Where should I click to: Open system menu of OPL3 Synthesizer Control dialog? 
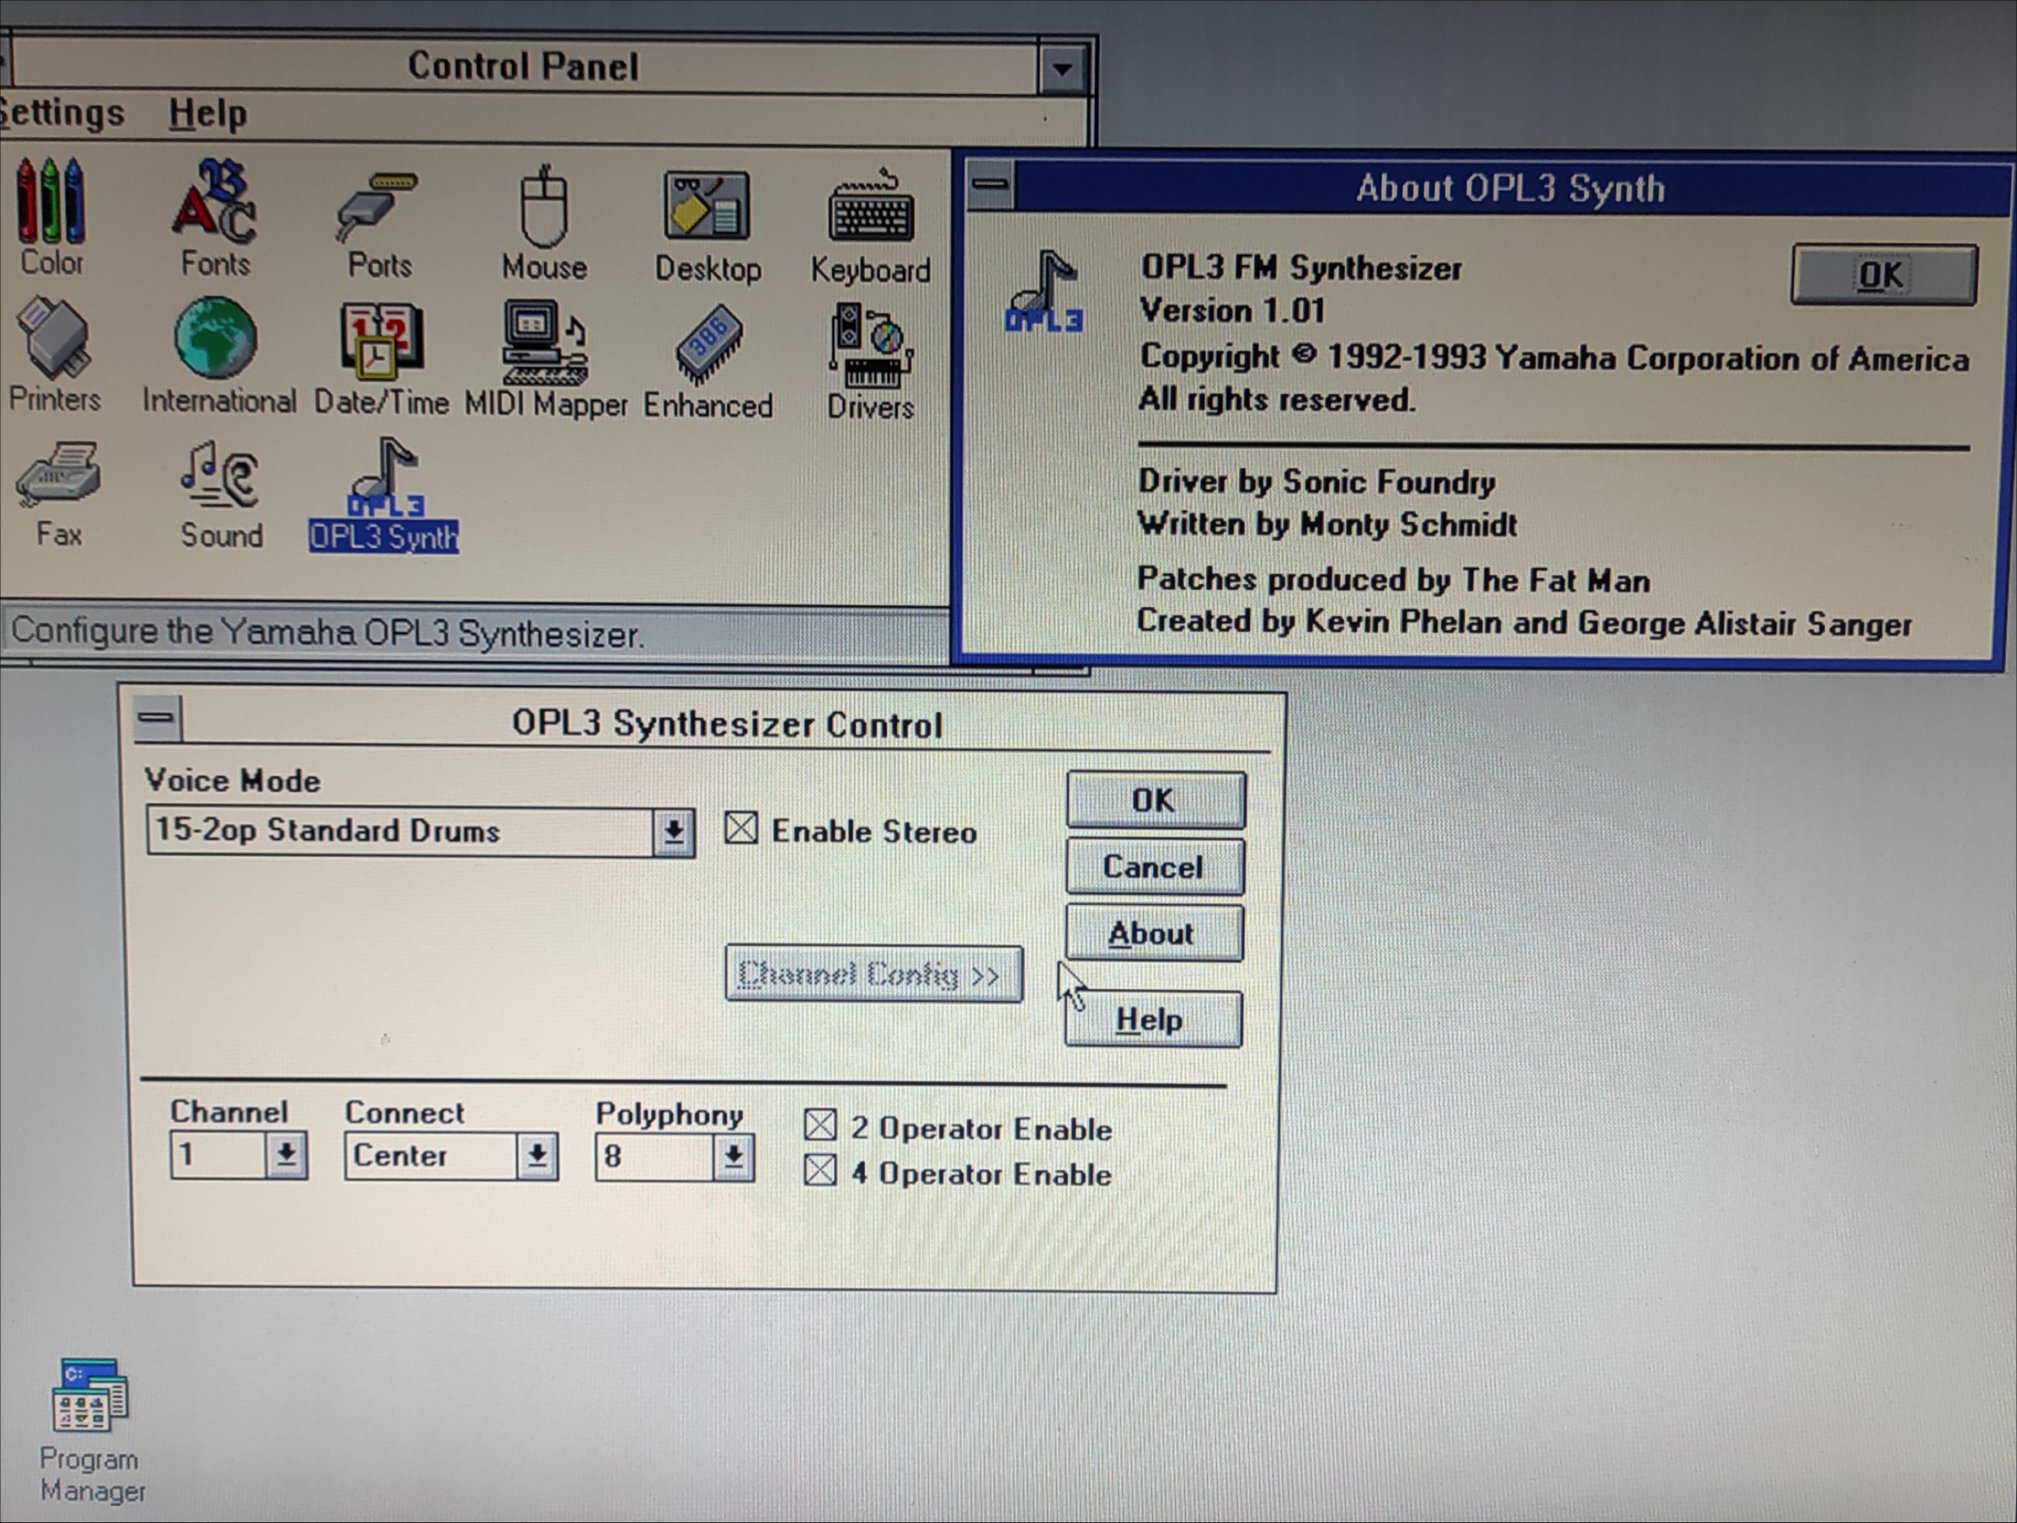(x=157, y=718)
